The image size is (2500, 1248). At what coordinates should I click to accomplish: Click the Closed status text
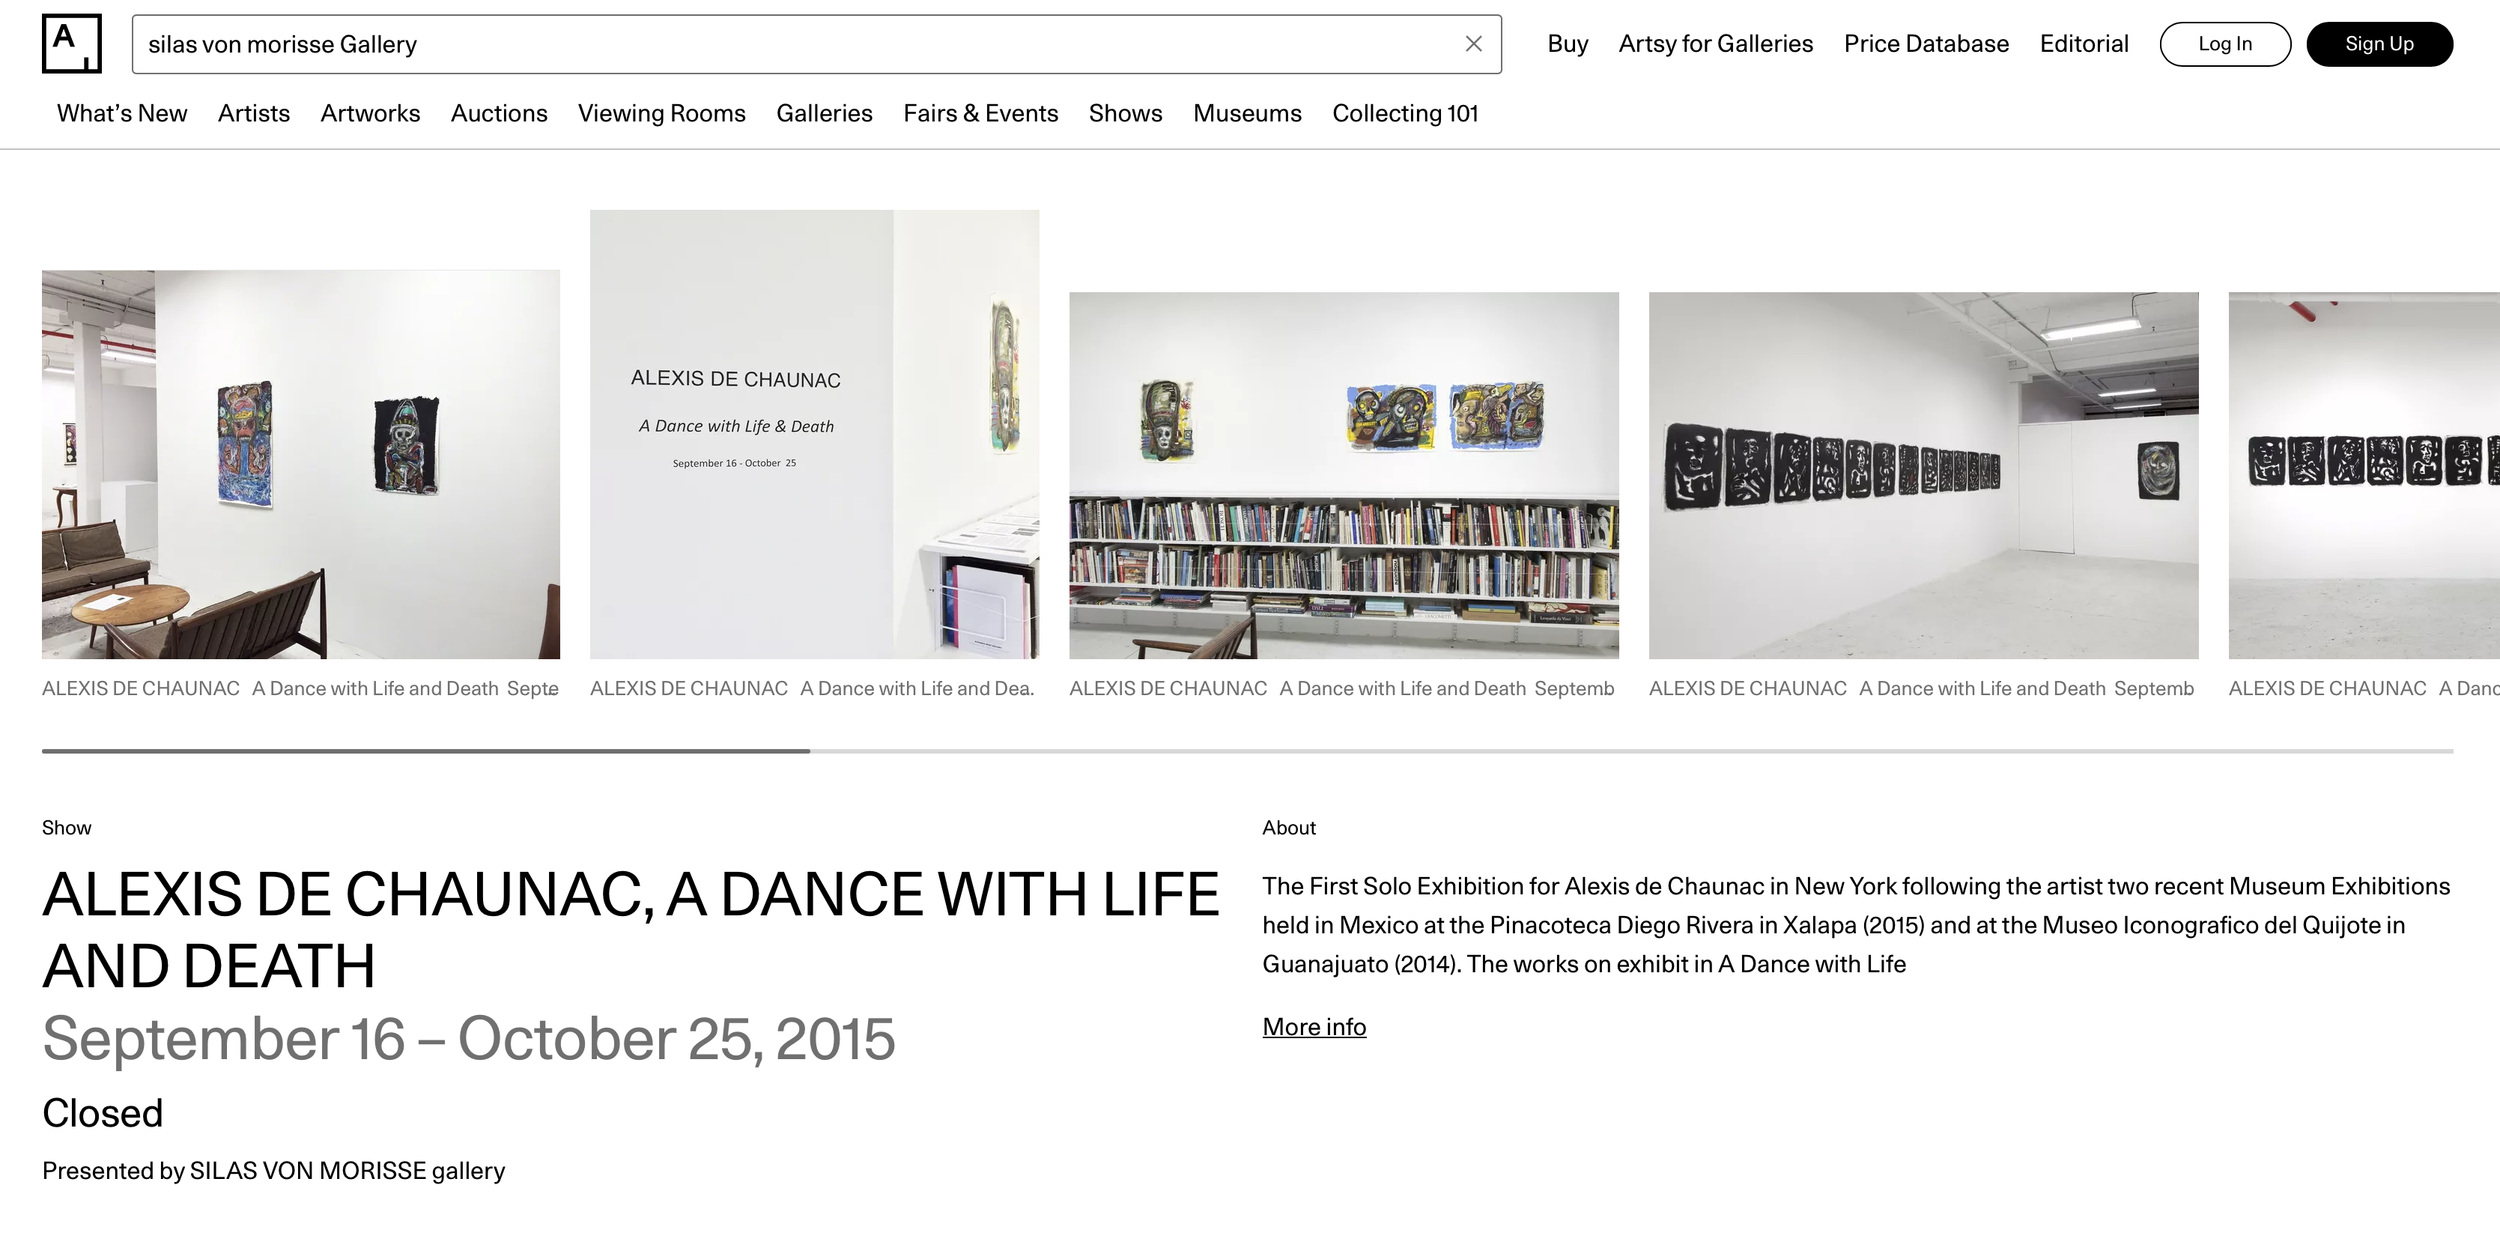(102, 1113)
